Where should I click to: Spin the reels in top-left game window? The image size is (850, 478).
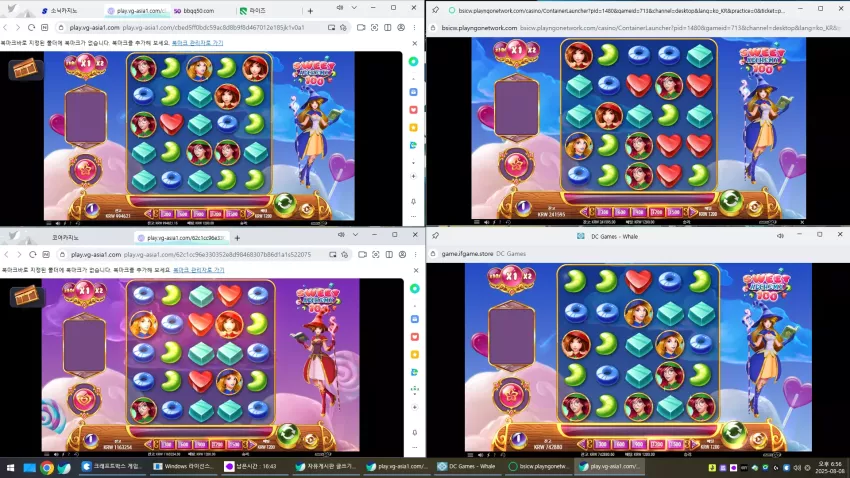(x=285, y=204)
